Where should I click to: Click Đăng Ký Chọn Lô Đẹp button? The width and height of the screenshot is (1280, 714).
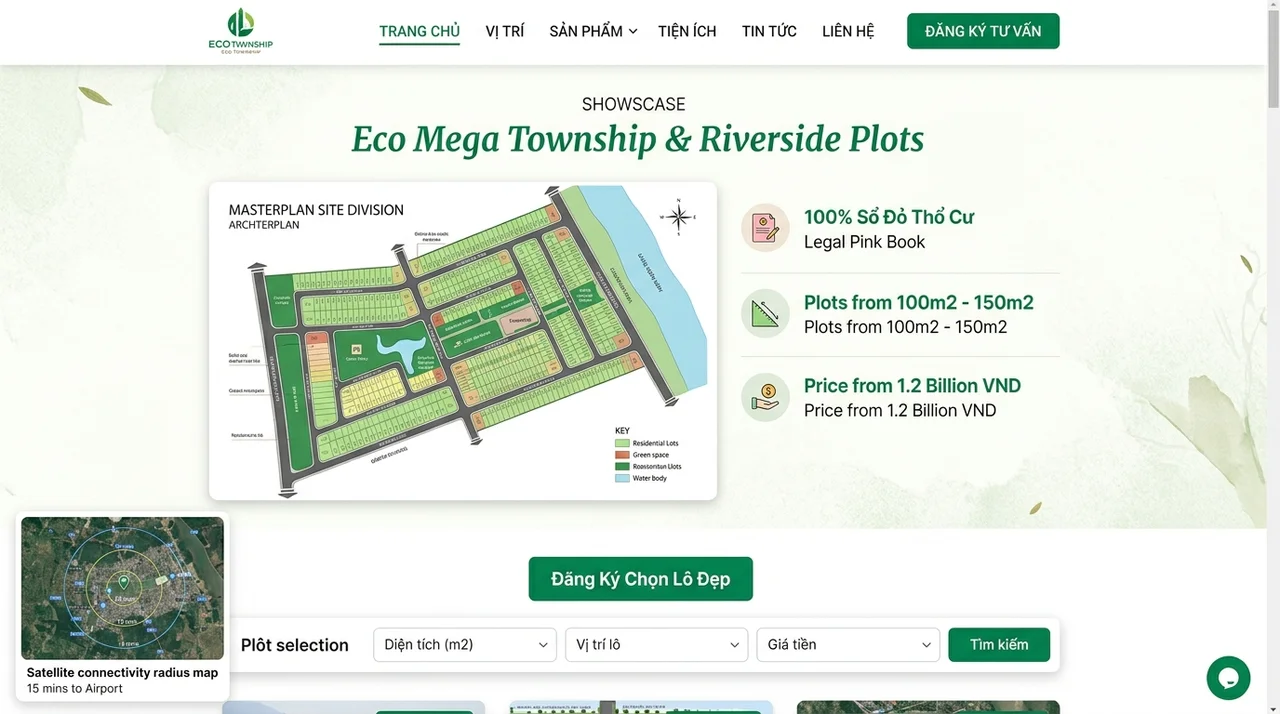click(x=640, y=579)
